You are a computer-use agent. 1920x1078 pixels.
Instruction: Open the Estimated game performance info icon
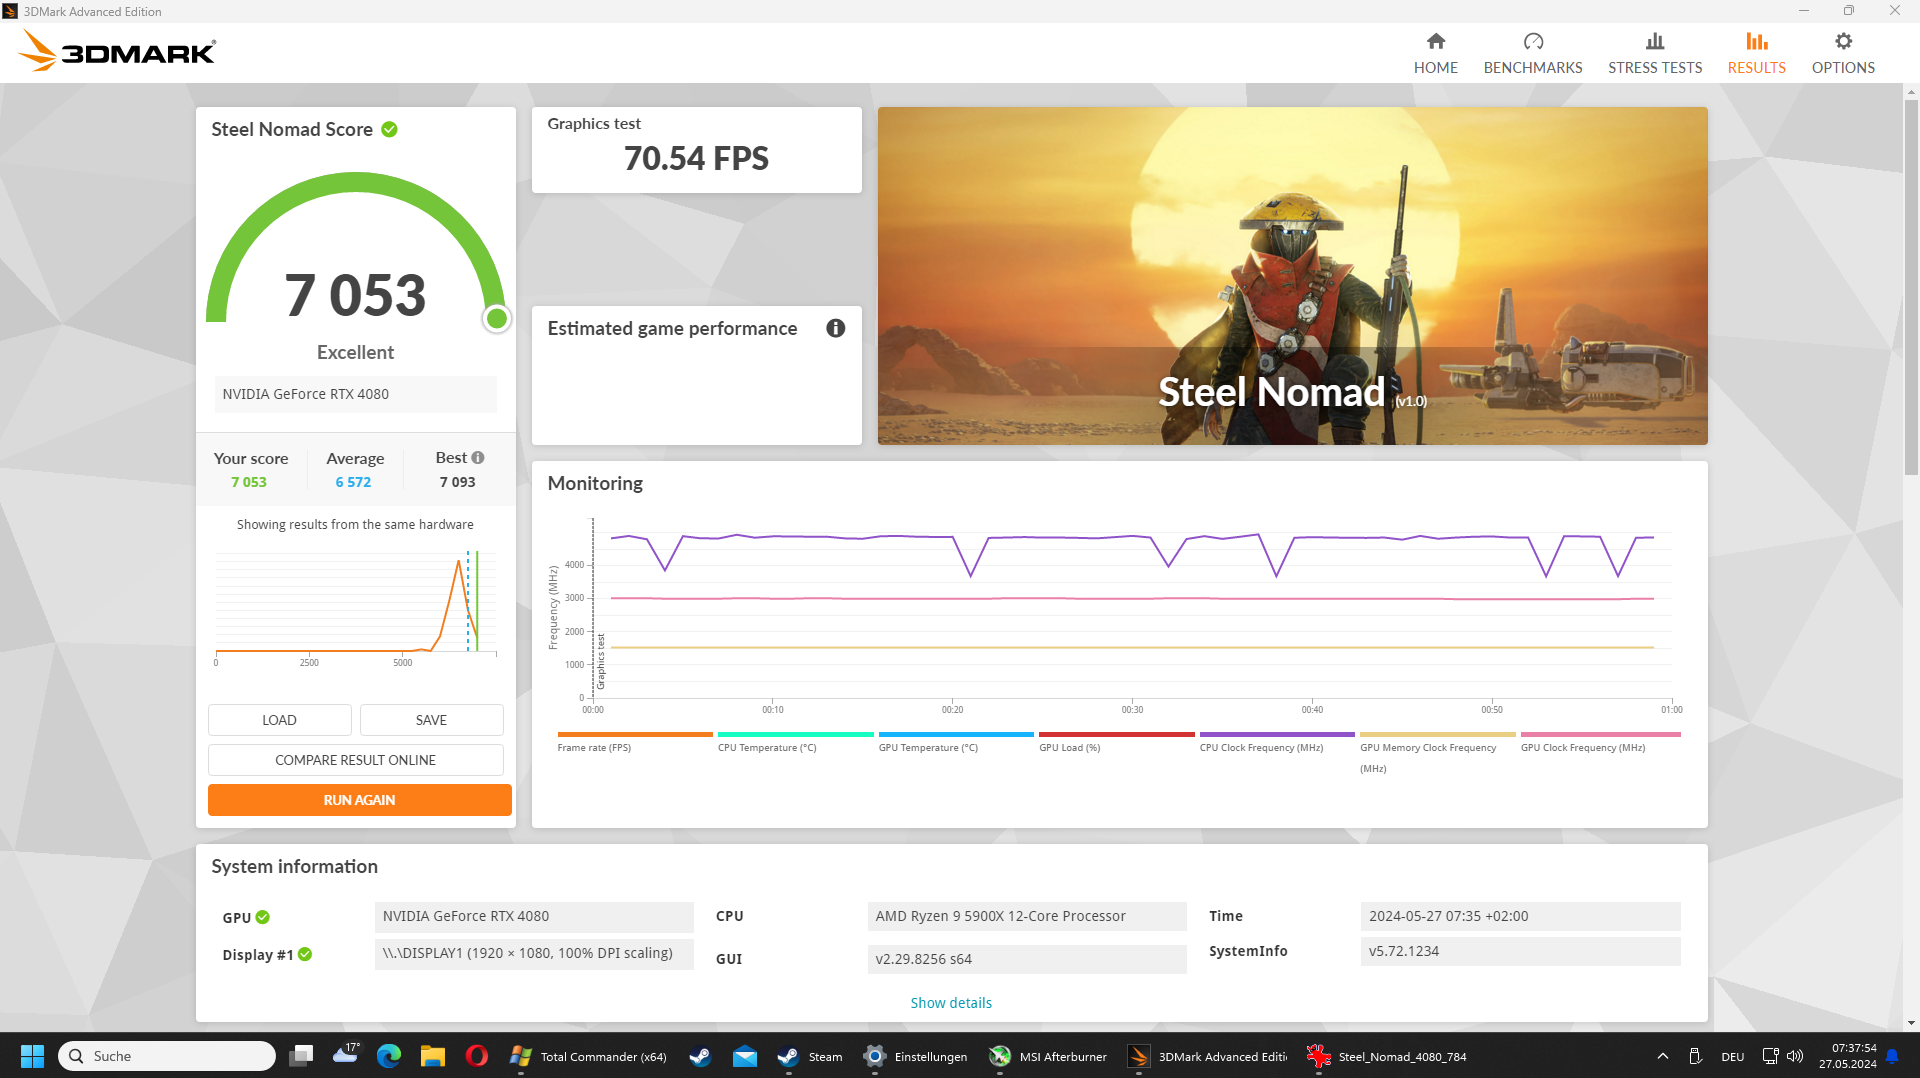coord(836,328)
